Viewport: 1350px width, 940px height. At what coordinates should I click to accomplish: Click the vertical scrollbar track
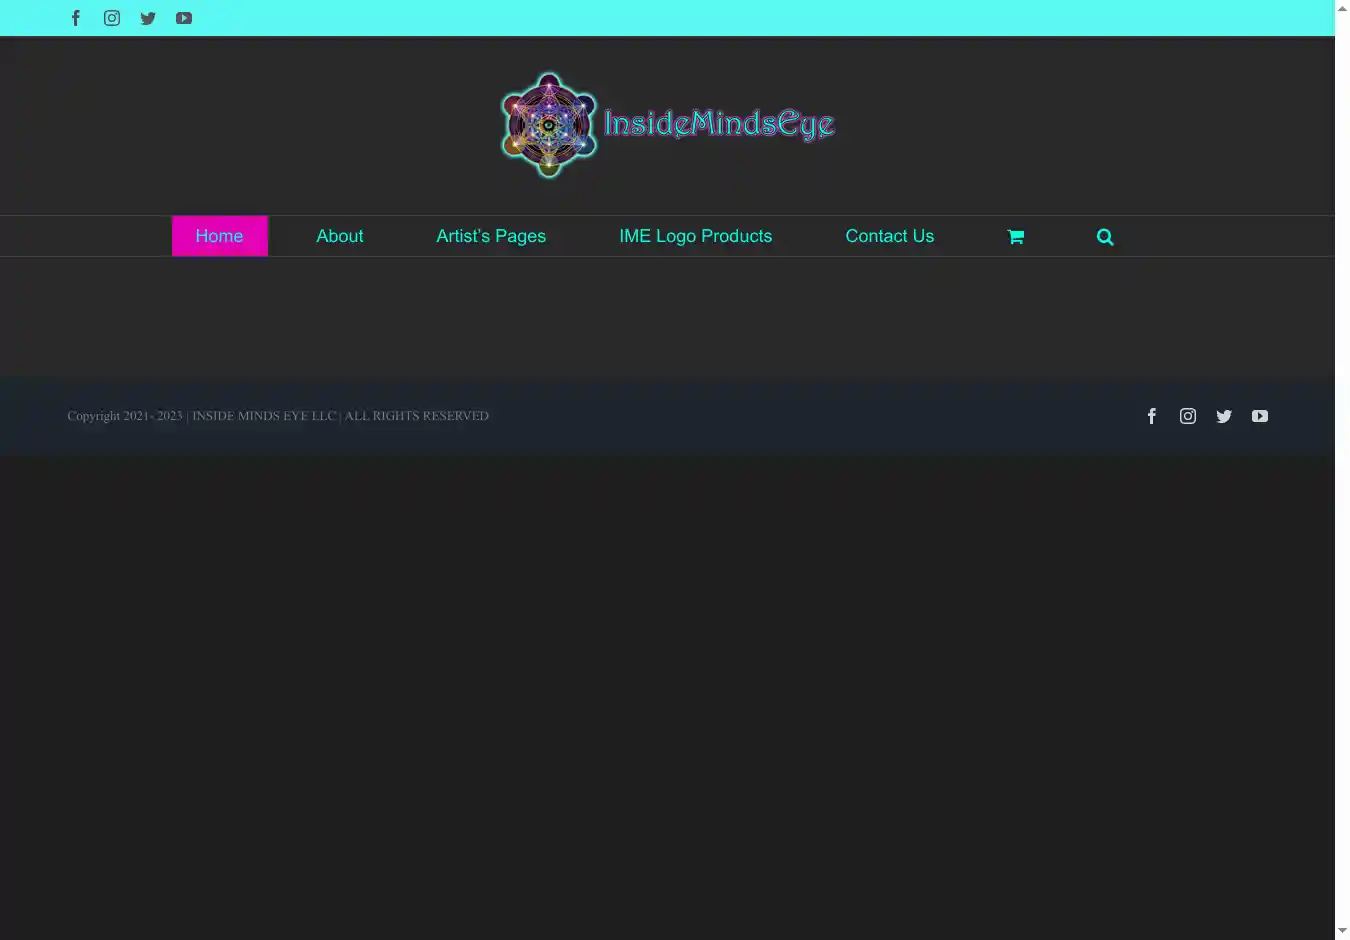(x=1342, y=470)
